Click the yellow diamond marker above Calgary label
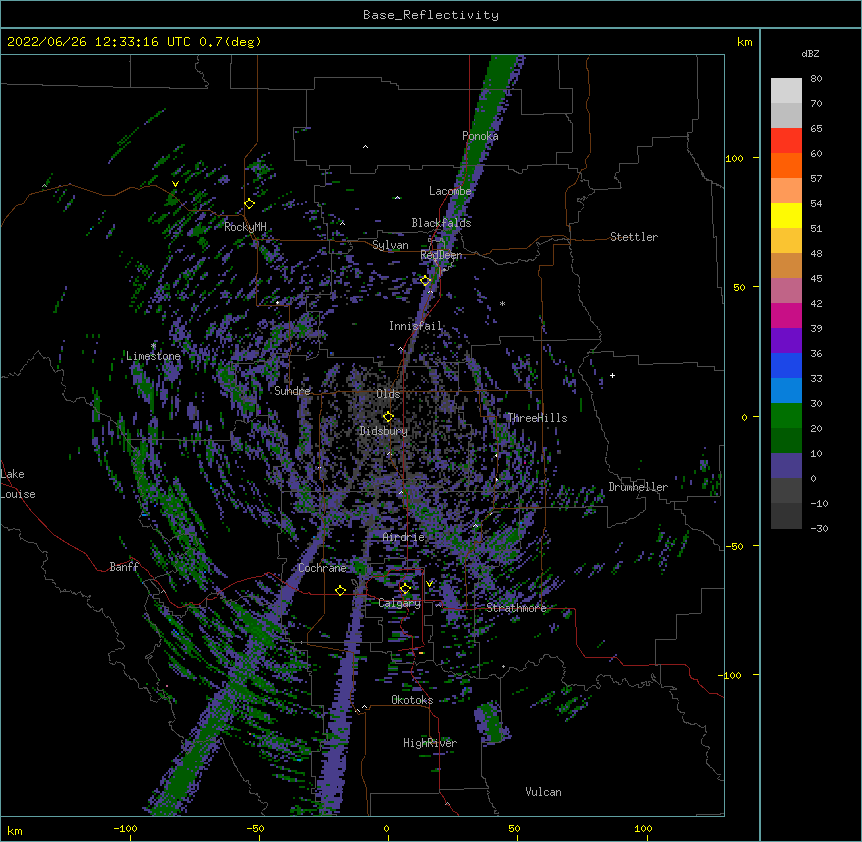 pyautogui.click(x=405, y=589)
